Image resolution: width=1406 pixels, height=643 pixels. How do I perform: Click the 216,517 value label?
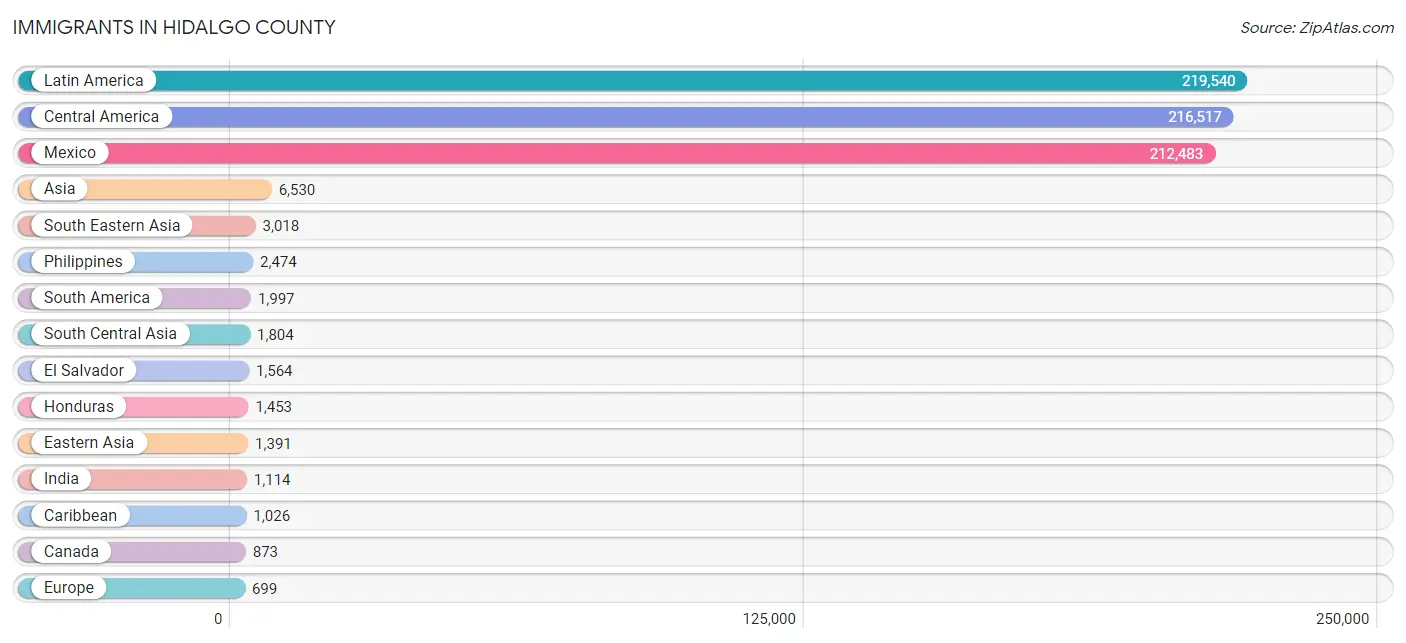(x=1194, y=117)
